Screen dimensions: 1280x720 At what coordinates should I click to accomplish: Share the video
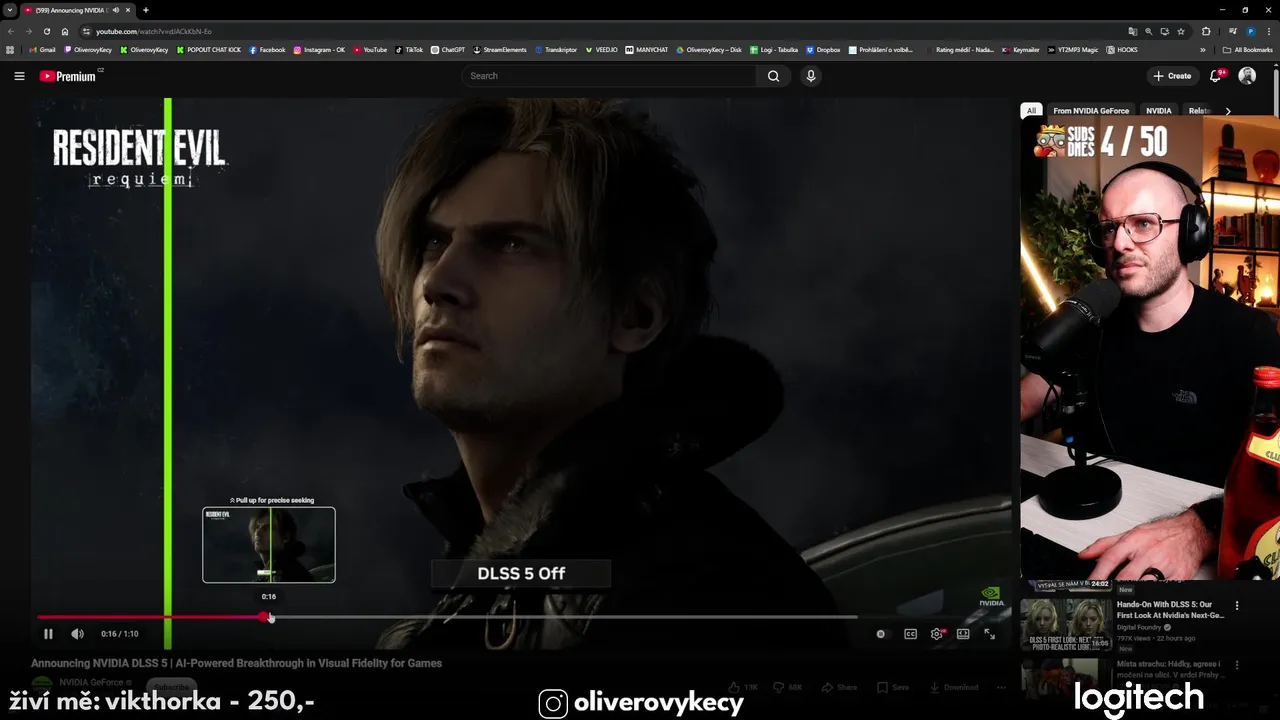[840, 687]
